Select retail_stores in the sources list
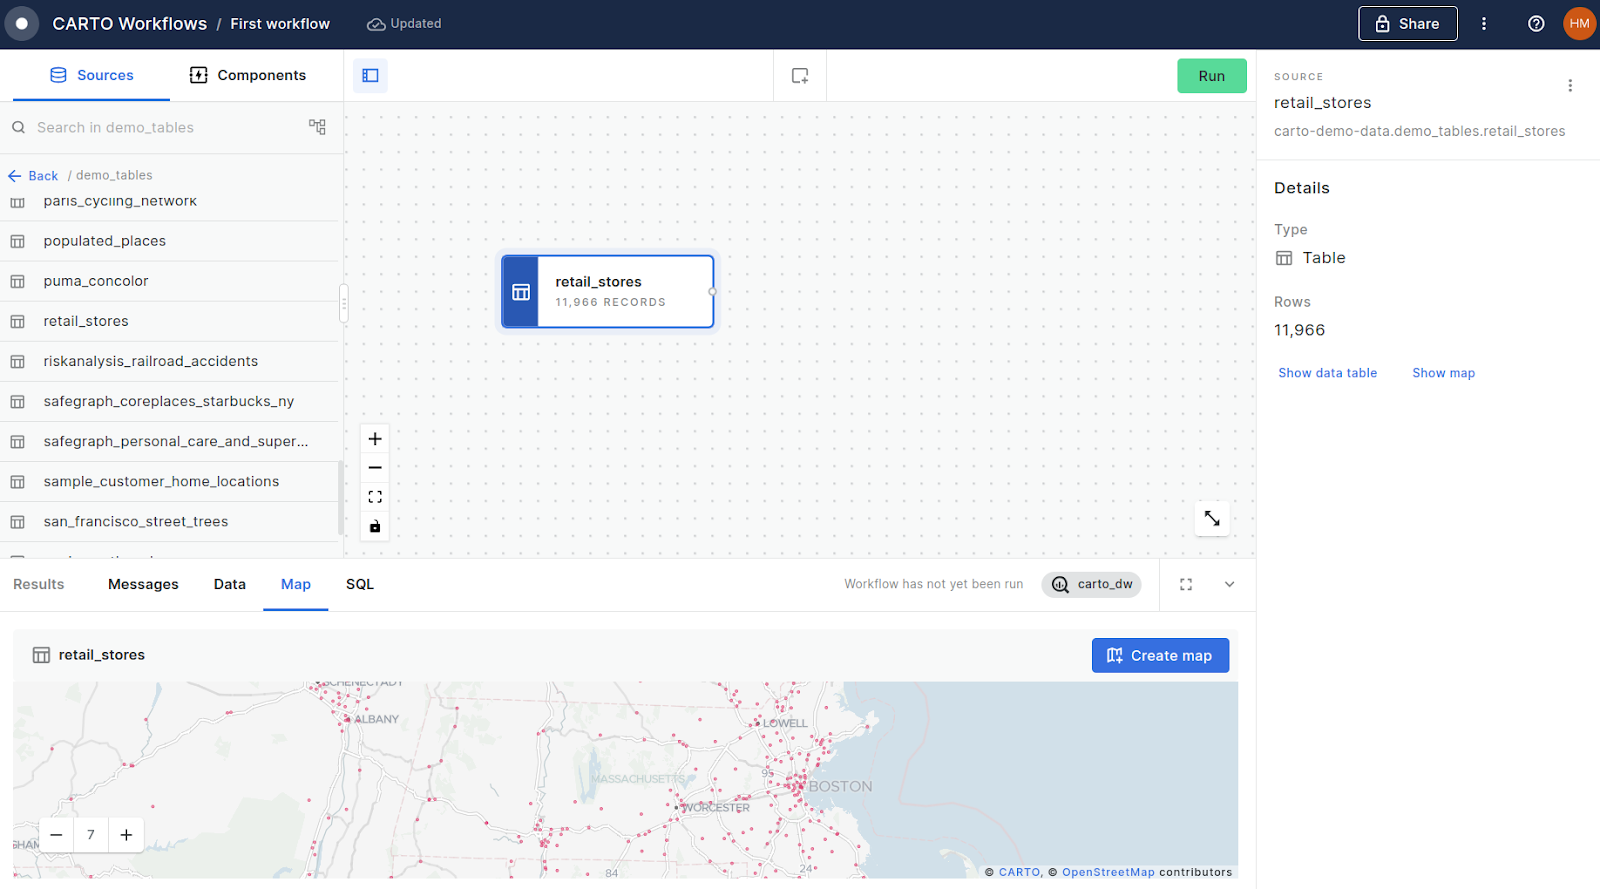 point(170,321)
